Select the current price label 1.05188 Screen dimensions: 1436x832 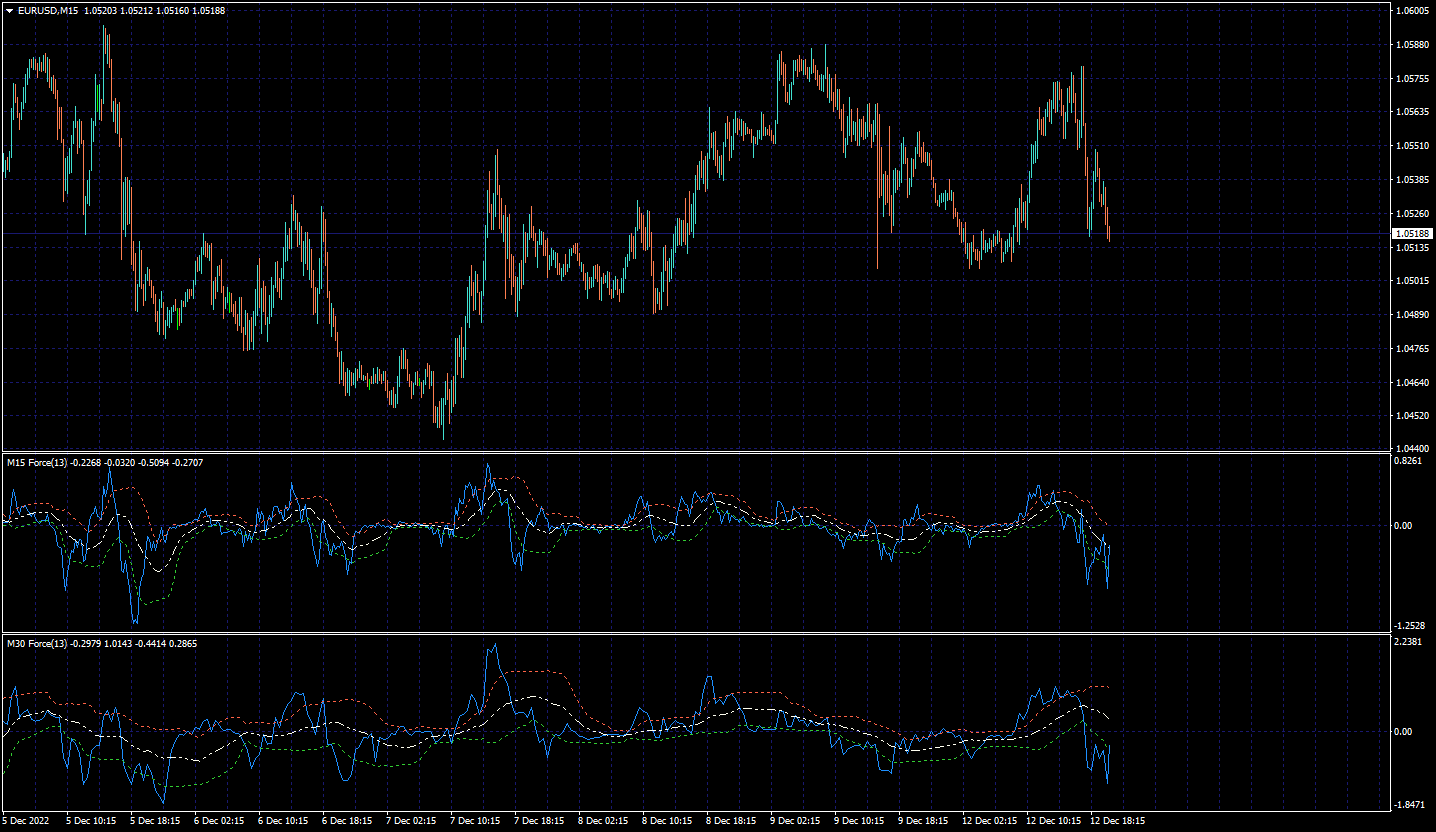click(x=1413, y=233)
